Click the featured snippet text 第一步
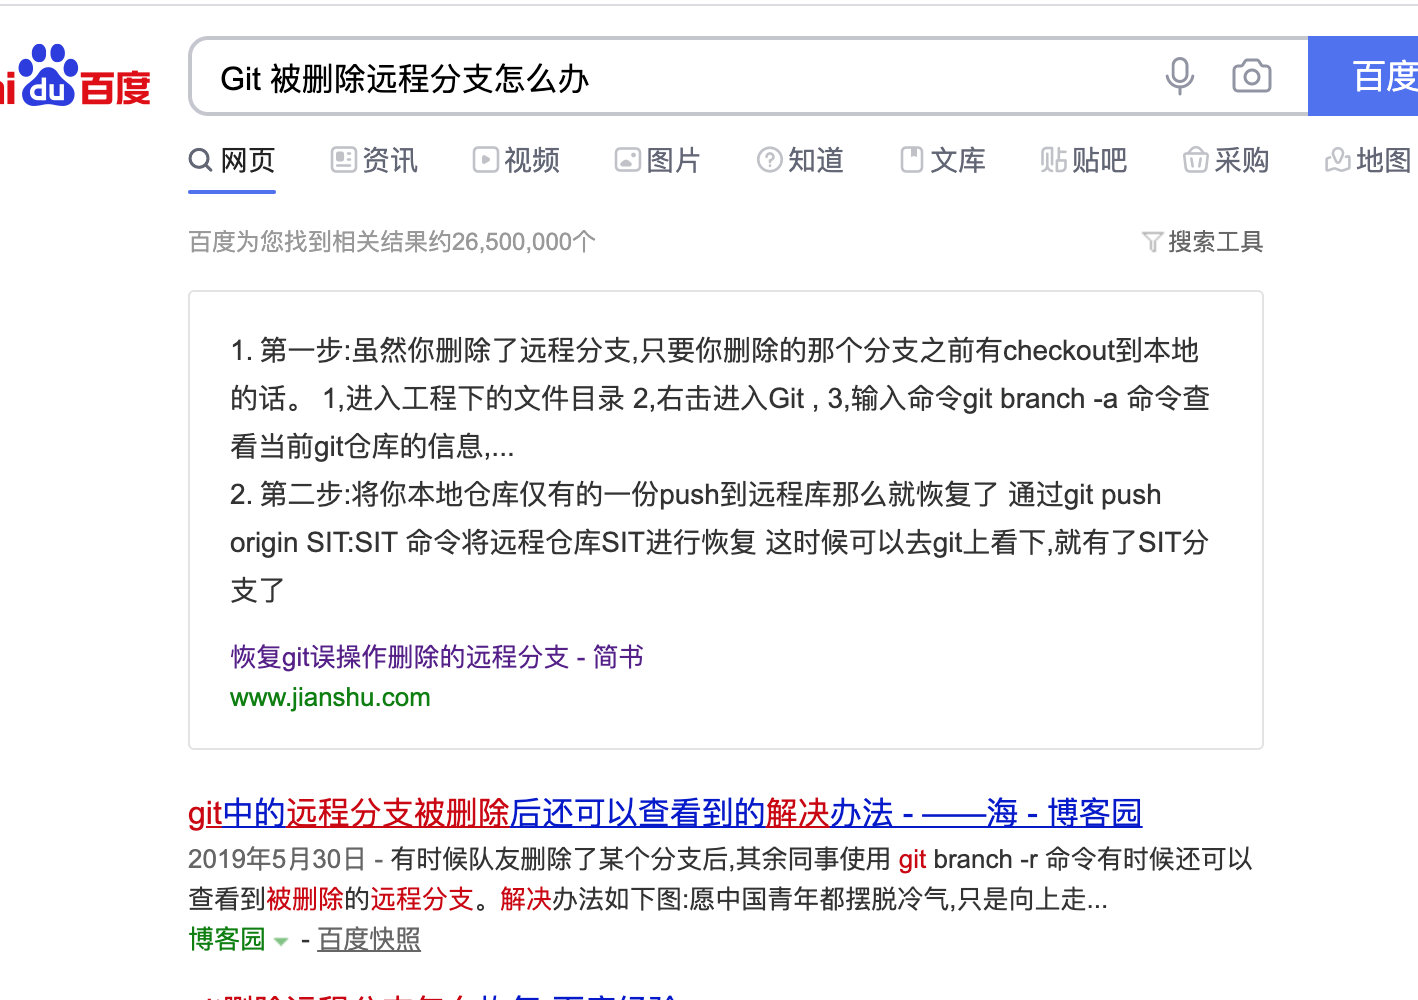 (720, 398)
